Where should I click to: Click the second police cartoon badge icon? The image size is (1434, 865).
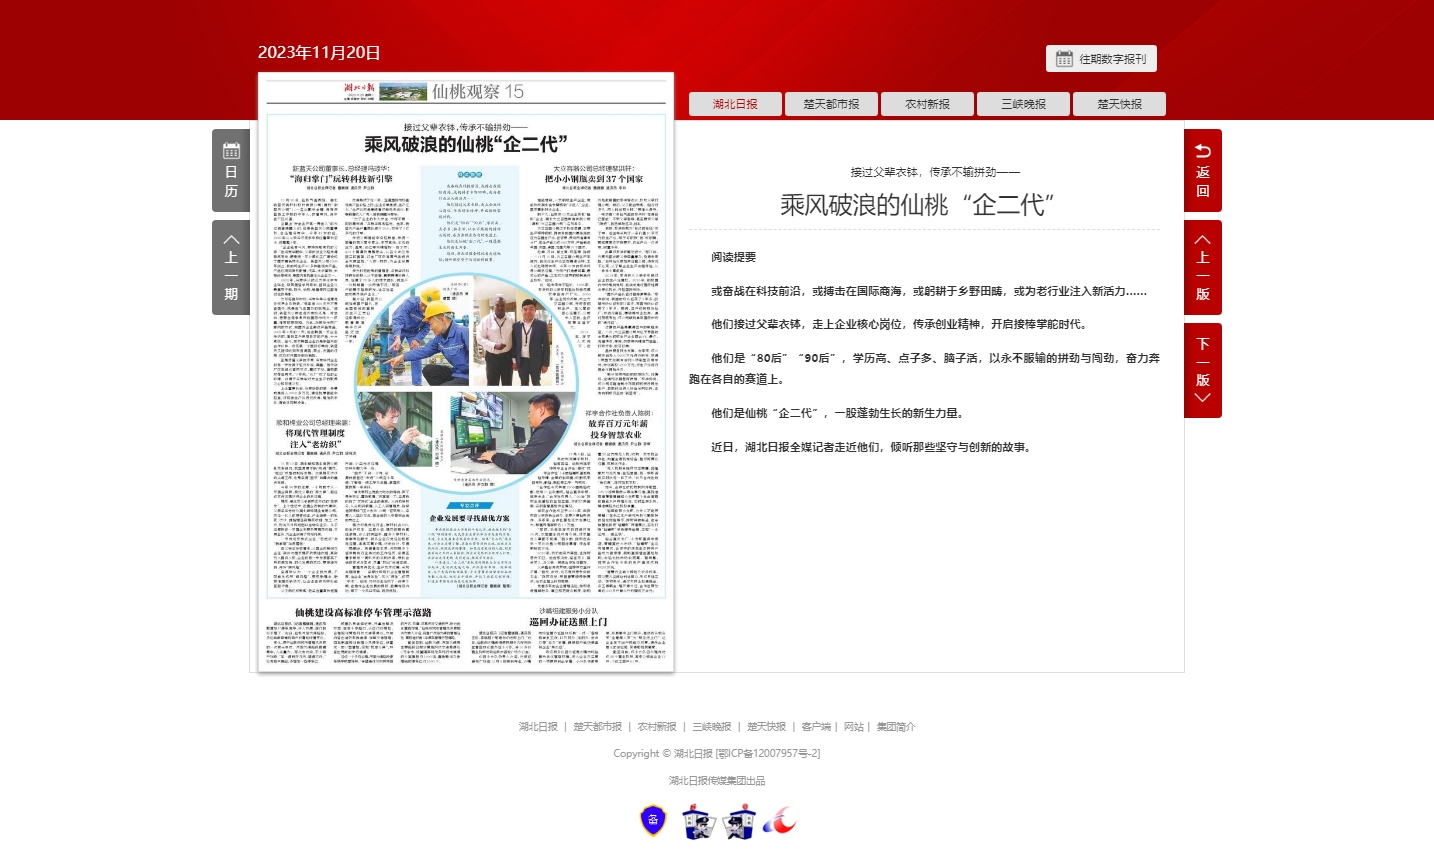pos(740,822)
